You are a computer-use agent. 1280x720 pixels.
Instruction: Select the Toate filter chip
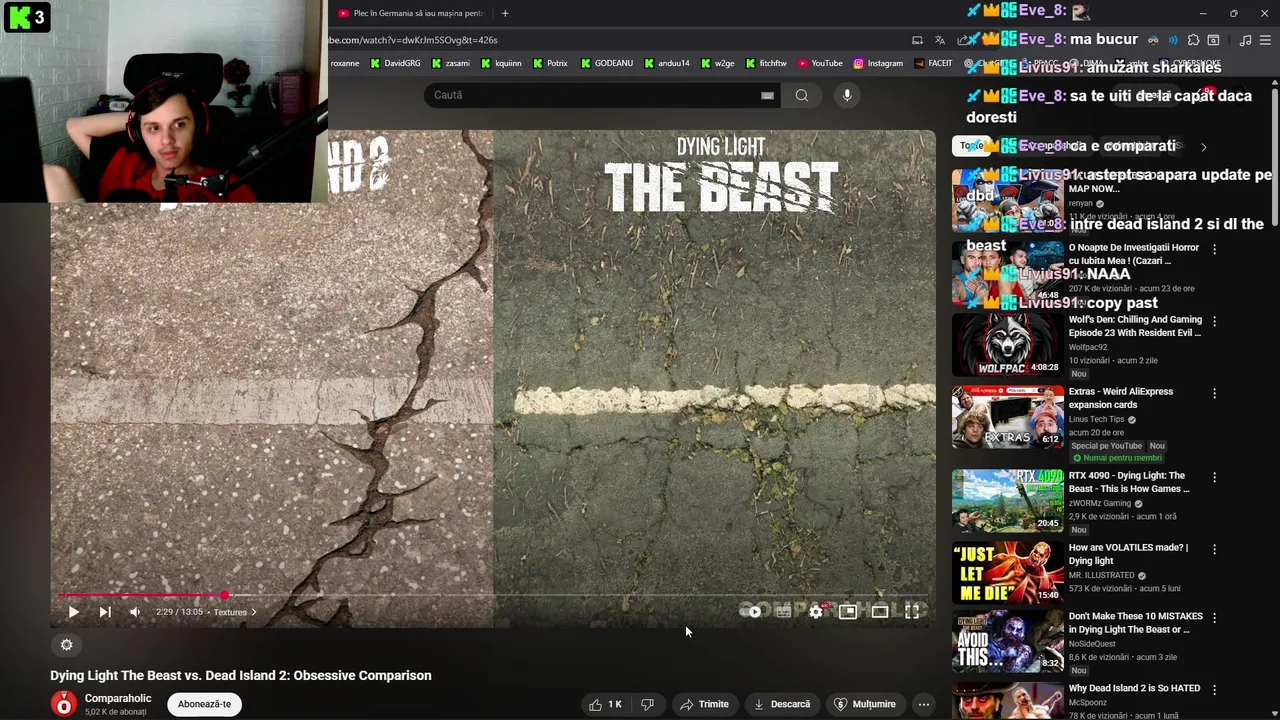pos(971,146)
